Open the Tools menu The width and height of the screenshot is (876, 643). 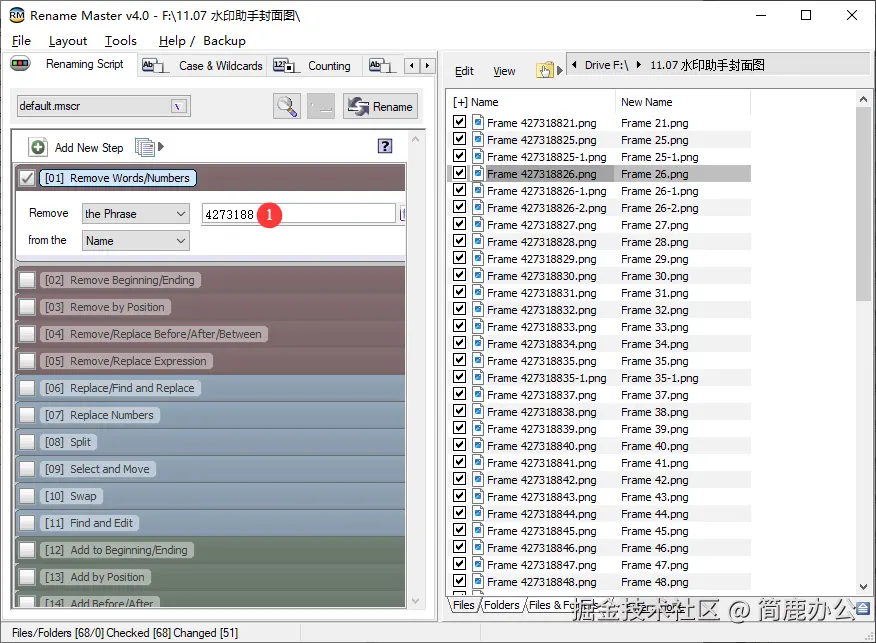pyautogui.click(x=121, y=41)
